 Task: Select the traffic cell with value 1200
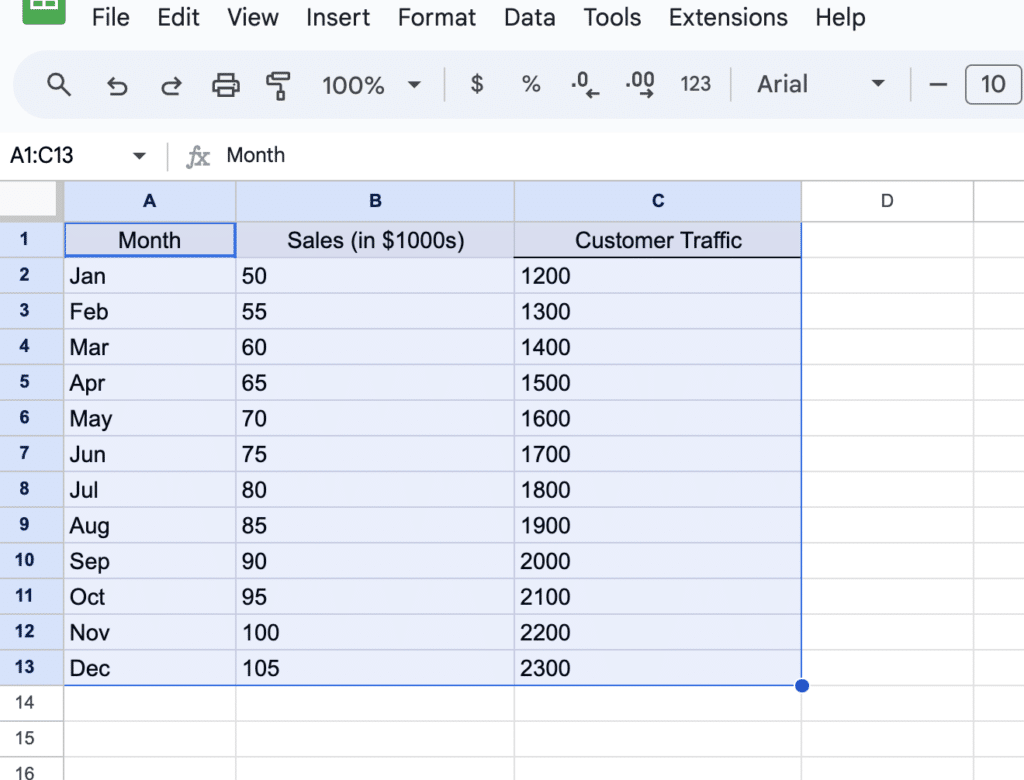tap(658, 276)
